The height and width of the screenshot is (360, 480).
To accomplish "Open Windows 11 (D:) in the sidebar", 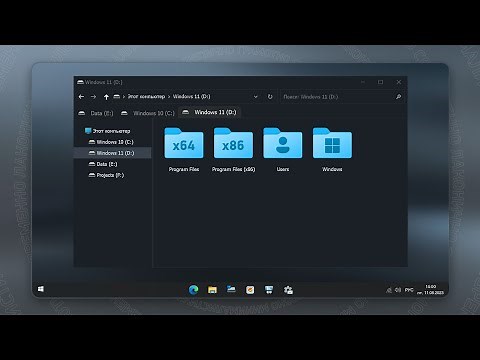I will [112, 153].
